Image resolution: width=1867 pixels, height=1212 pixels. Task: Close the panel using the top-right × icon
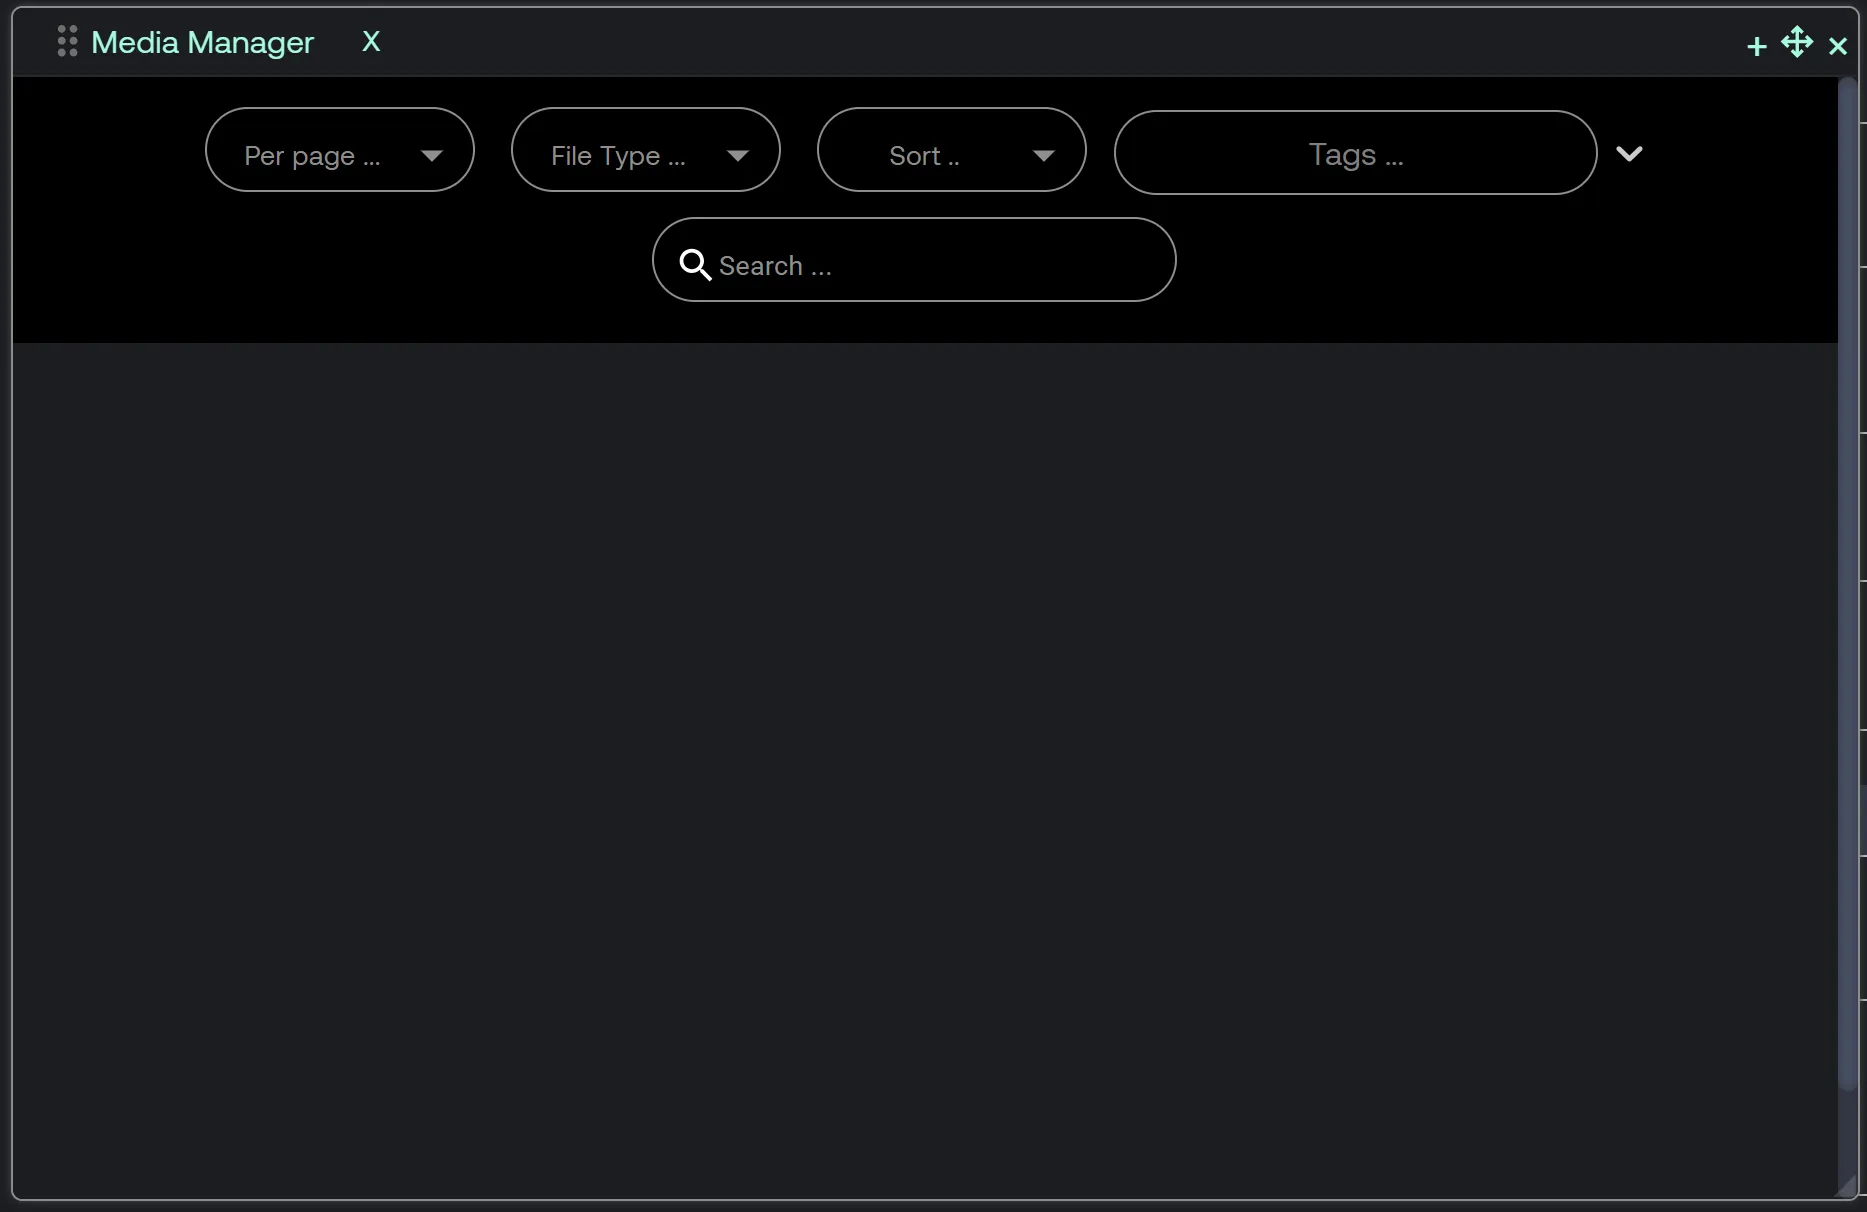click(x=1837, y=46)
